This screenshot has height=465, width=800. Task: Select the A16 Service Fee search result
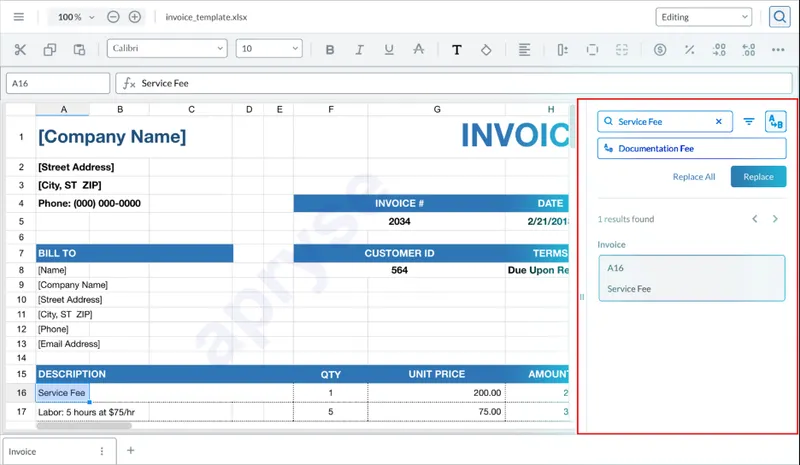point(691,278)
